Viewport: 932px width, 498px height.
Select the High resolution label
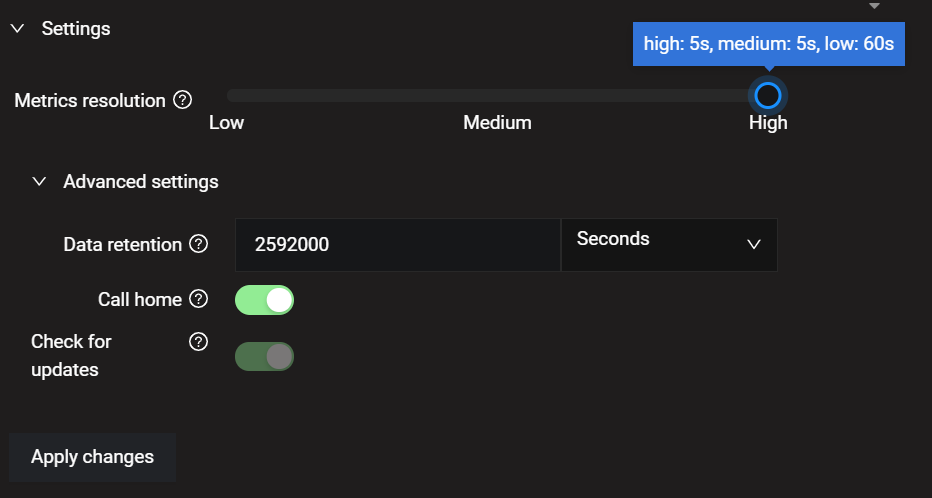pyautogui.click(x=768, y=123)
